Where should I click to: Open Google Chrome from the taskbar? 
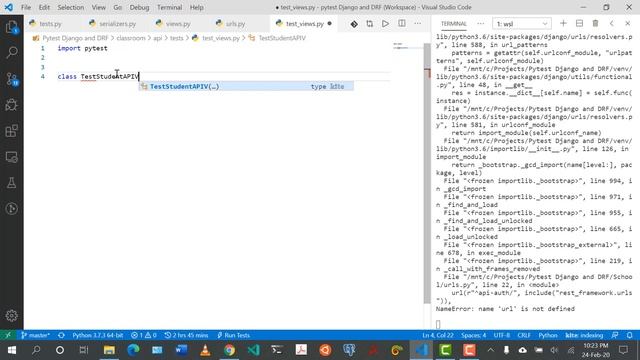coord(229,350)
